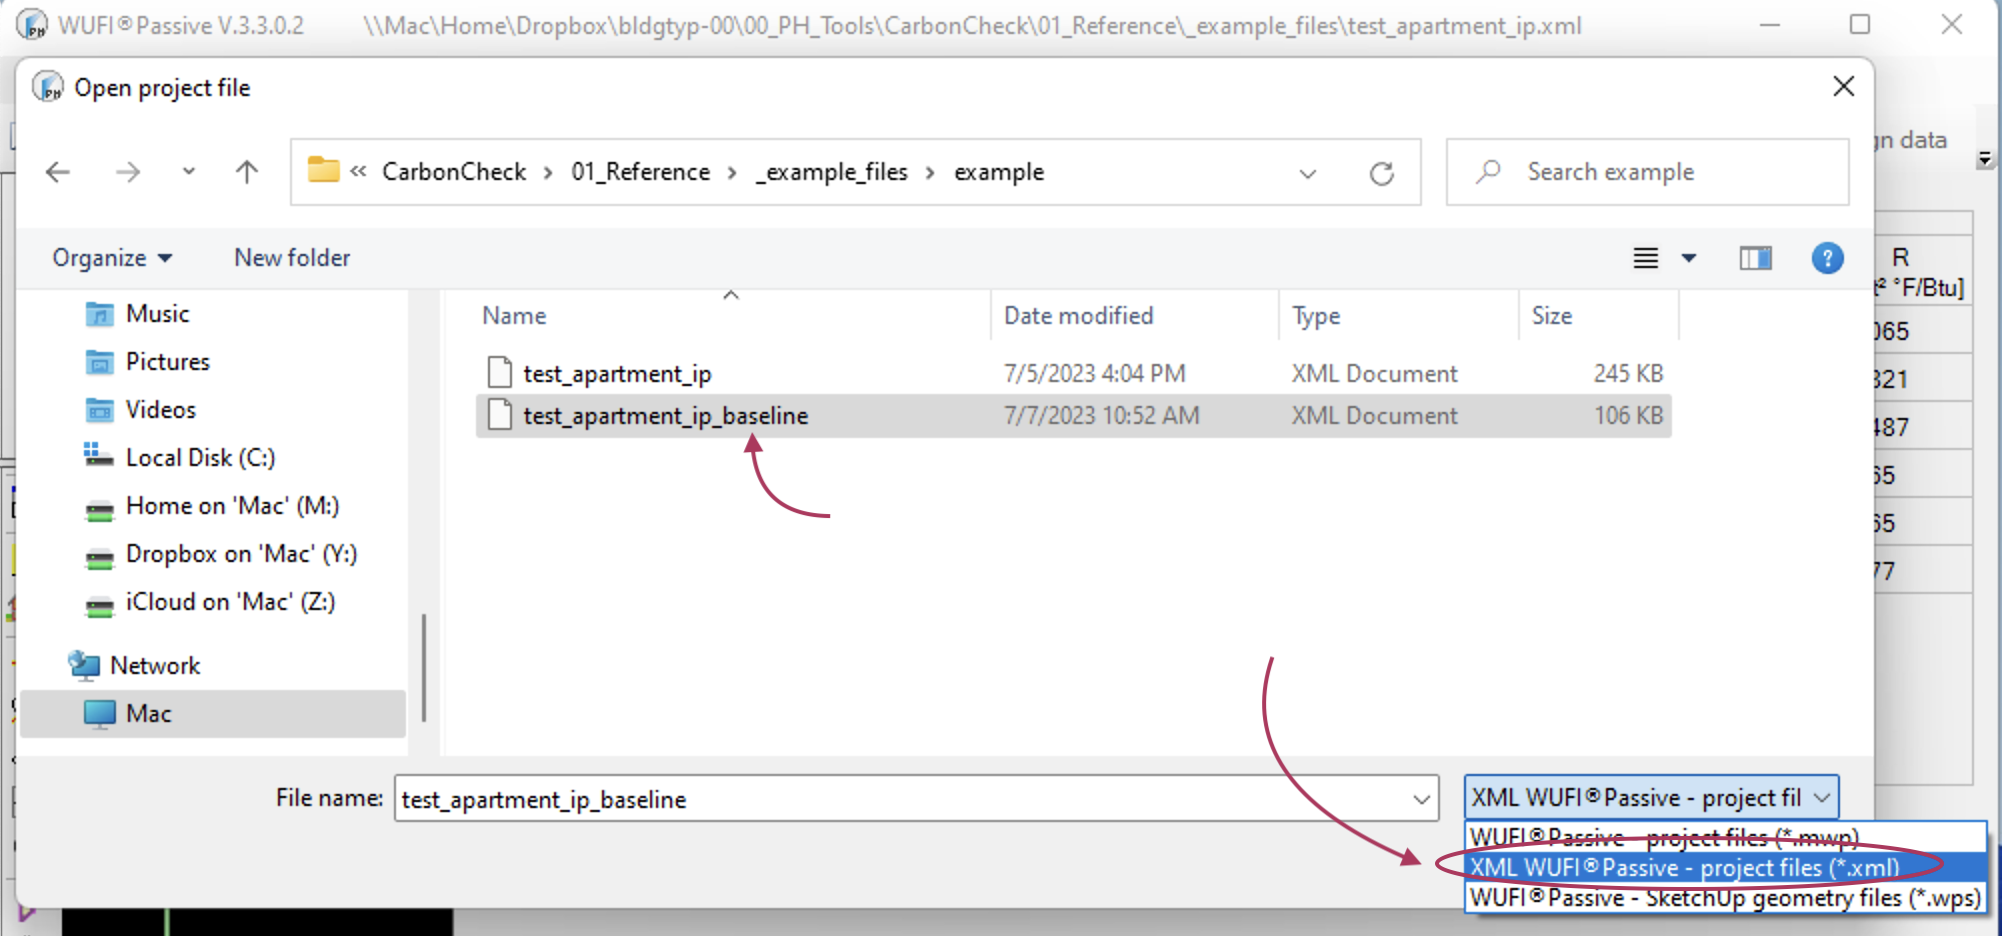Sort files by the Type column
This screenshot has width=2002, height=936.
tap(1316, 316)
